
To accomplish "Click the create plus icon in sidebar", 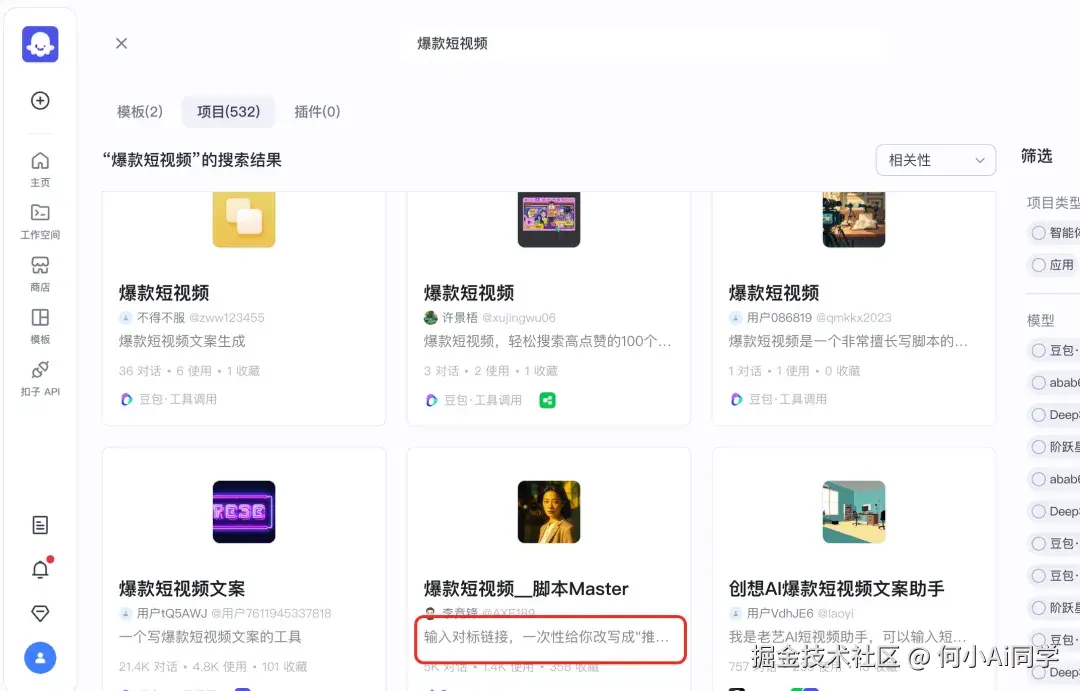I will tap(39, 100).
